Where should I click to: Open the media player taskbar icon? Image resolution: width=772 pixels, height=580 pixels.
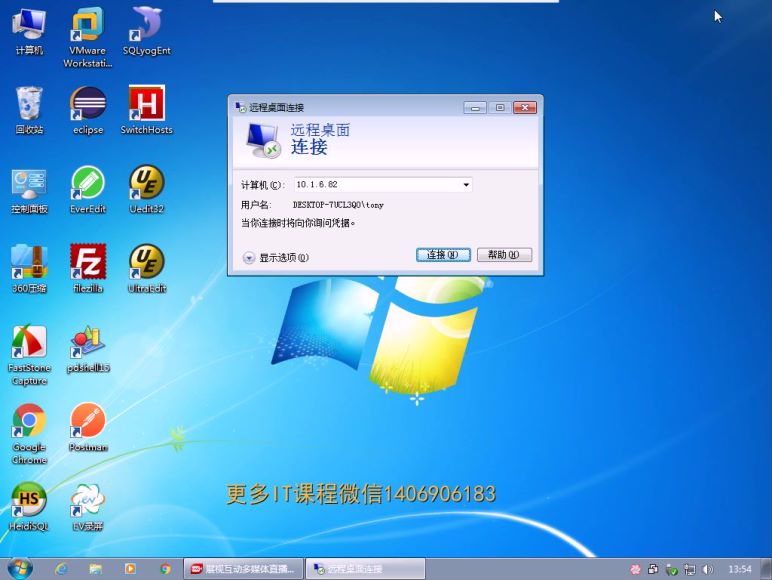(x=130, y=569)
